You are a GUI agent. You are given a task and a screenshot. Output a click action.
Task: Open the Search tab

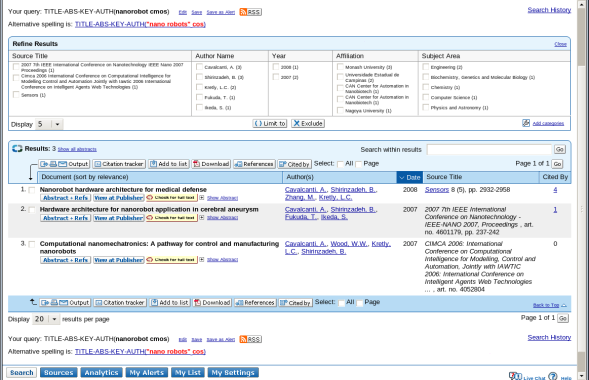21,372
